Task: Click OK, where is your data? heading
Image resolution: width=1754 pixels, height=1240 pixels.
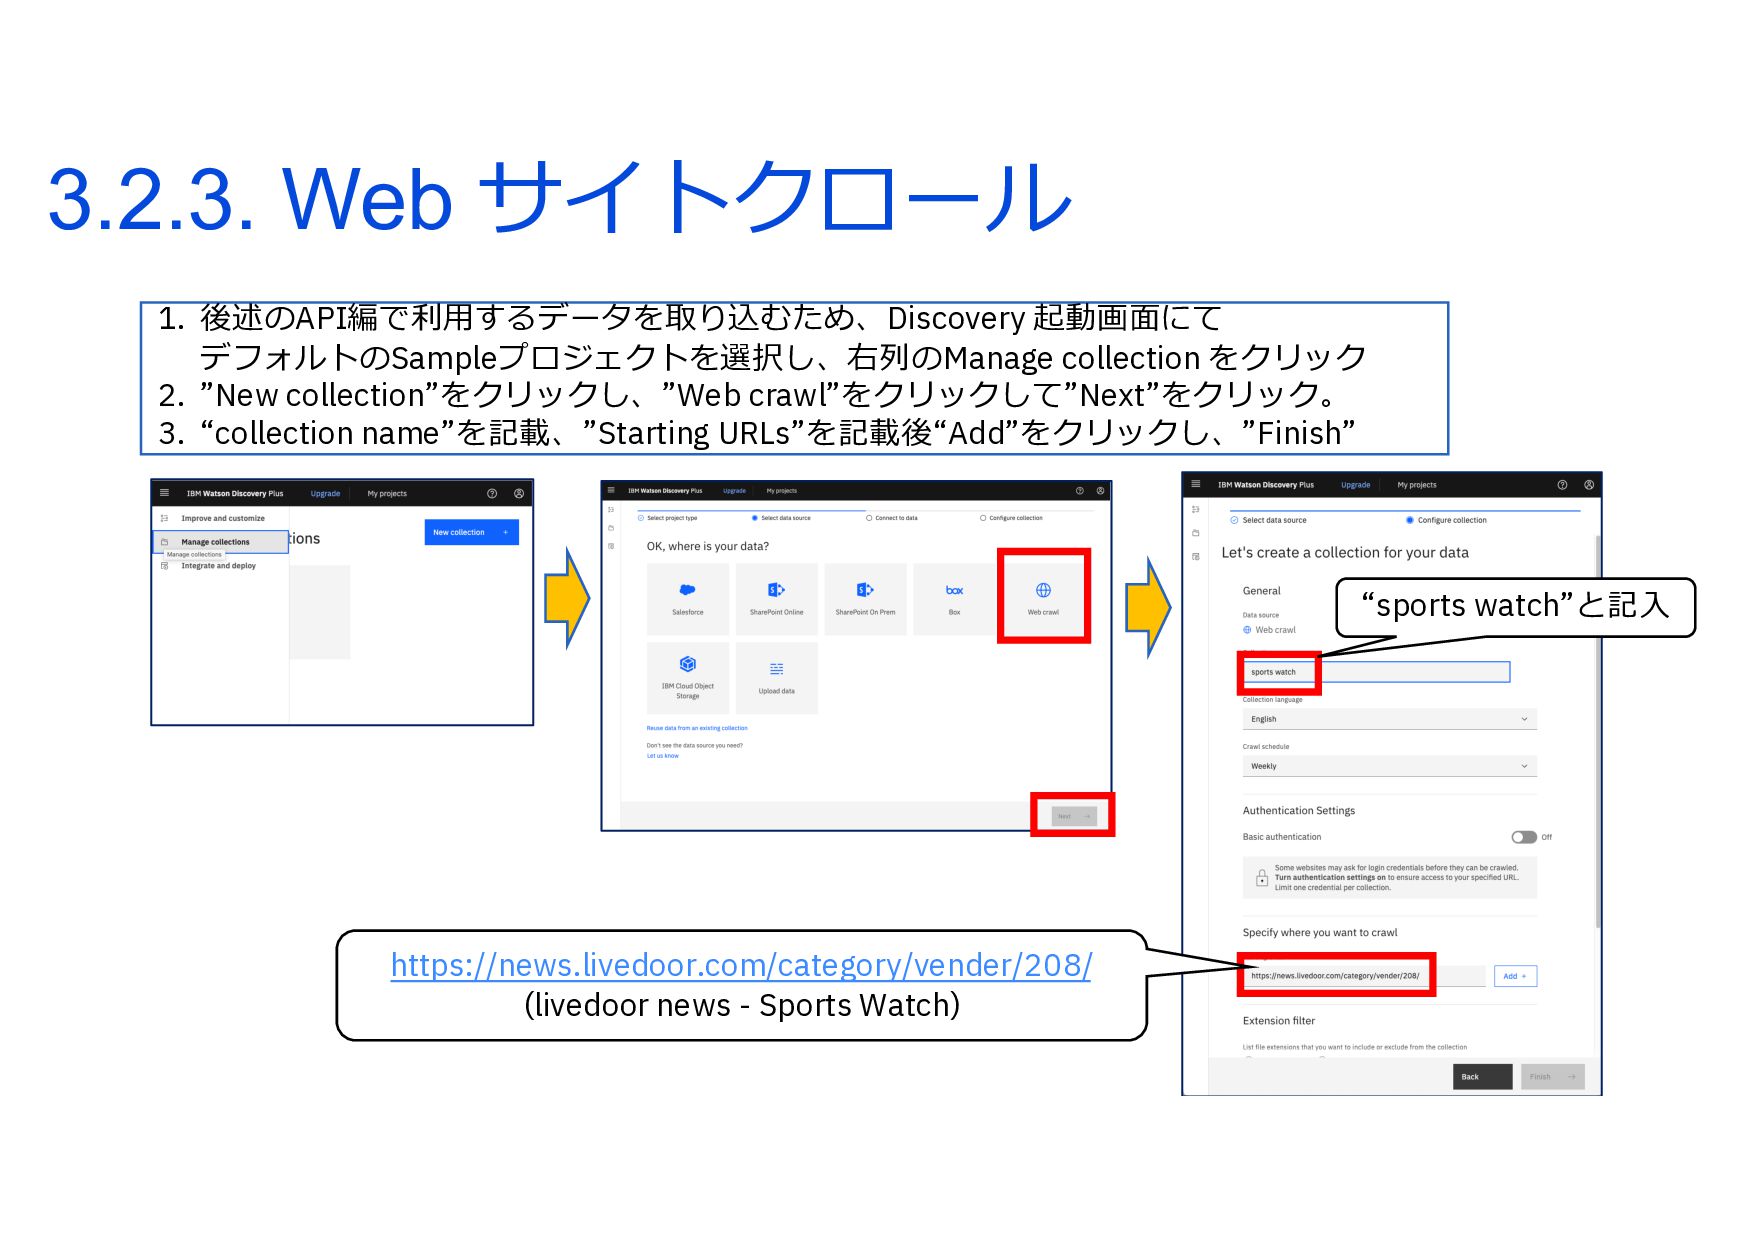Action: click(x=708, y=546)
